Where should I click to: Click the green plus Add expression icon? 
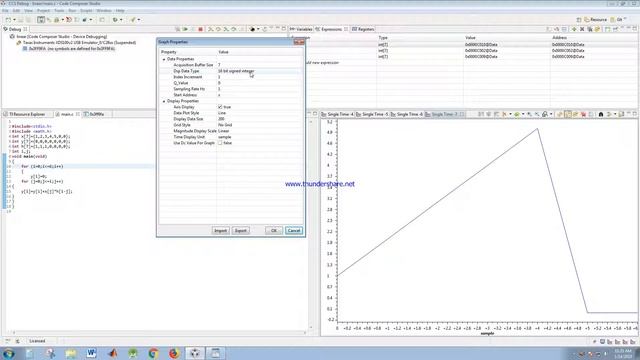pyautogui.click(x=574, y=29)
